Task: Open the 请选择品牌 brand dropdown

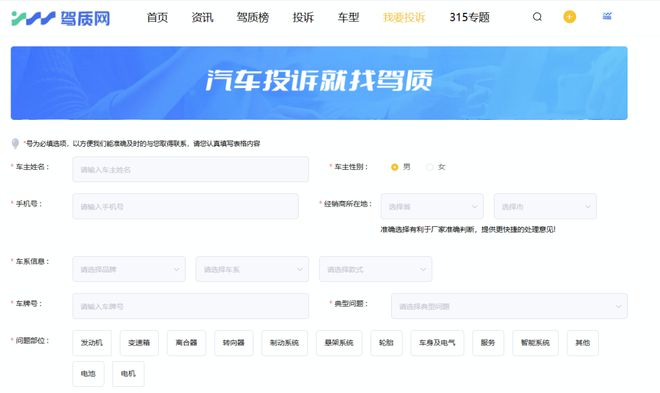Action: click(129, 269)
